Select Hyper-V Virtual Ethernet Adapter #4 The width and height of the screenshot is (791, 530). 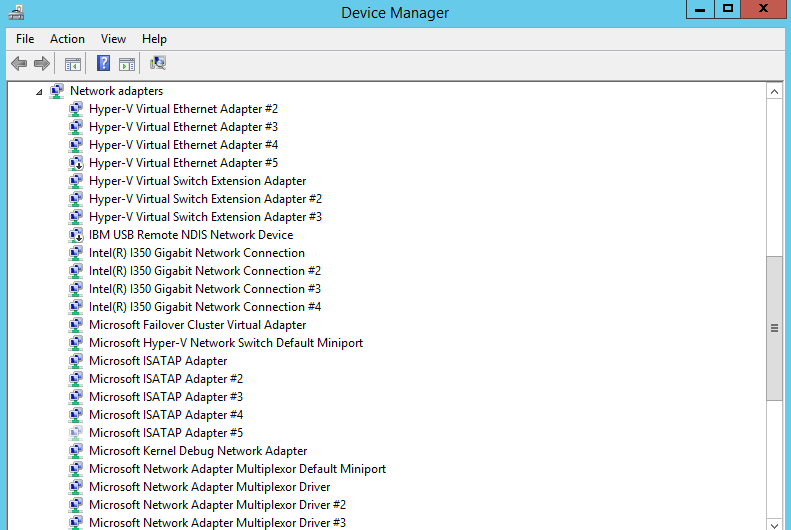184,145
